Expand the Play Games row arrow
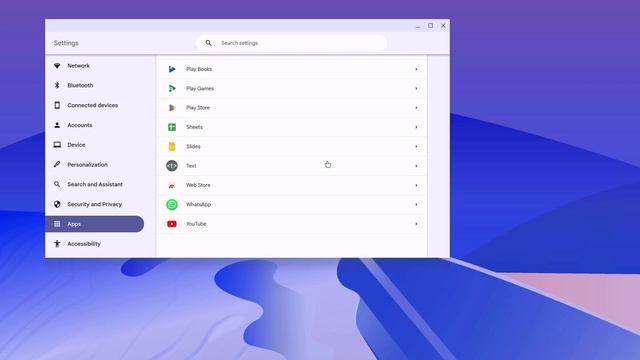Screen dimensions: 640x360 tap(416, 88)
